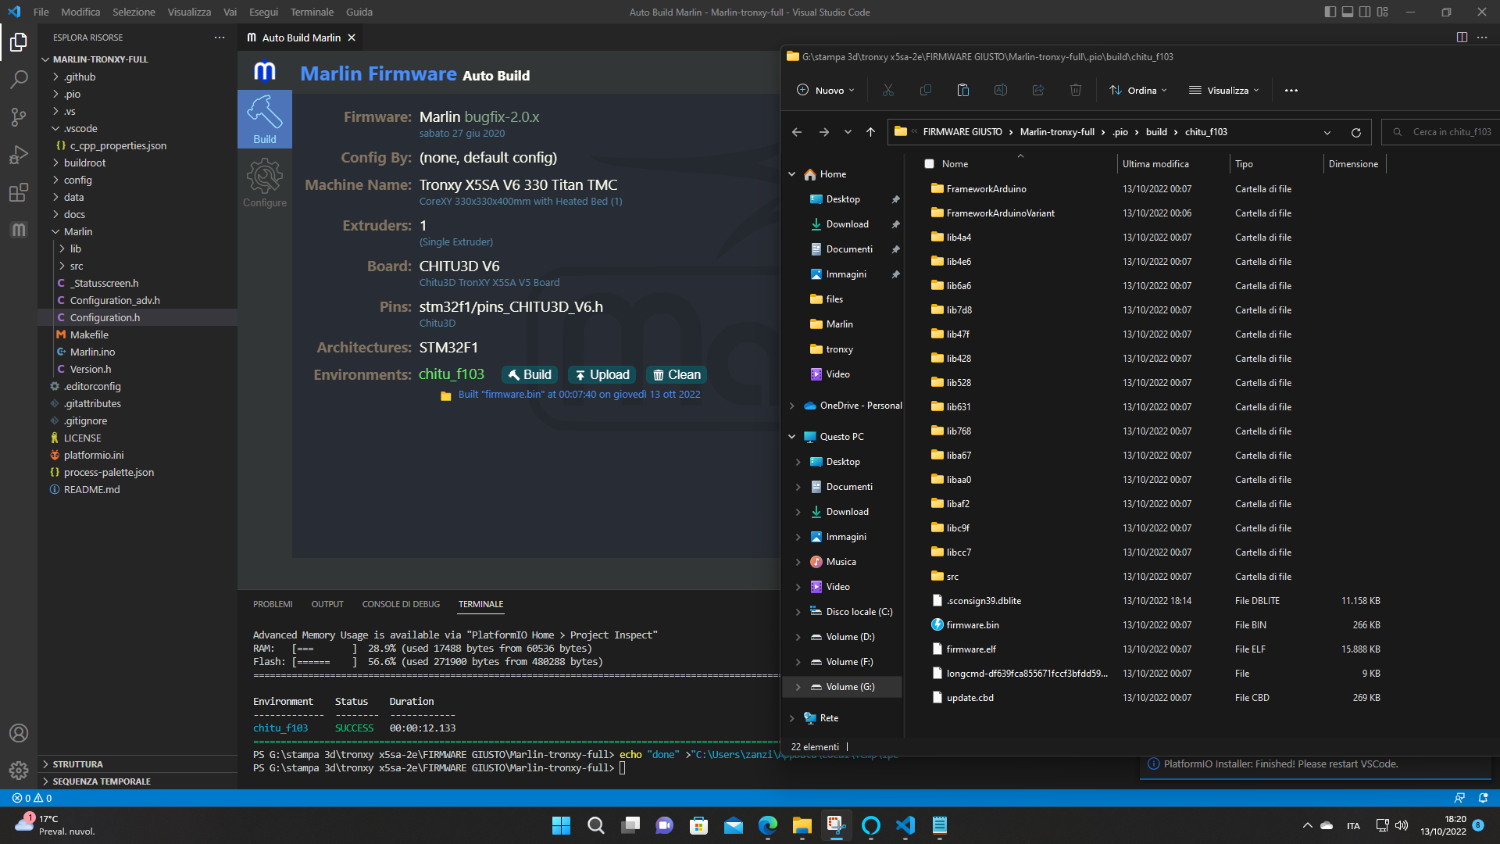Open Microsoft Edge from the taskbar
The height and width of the screenshot is (844, 1500).
click(768, 825)
